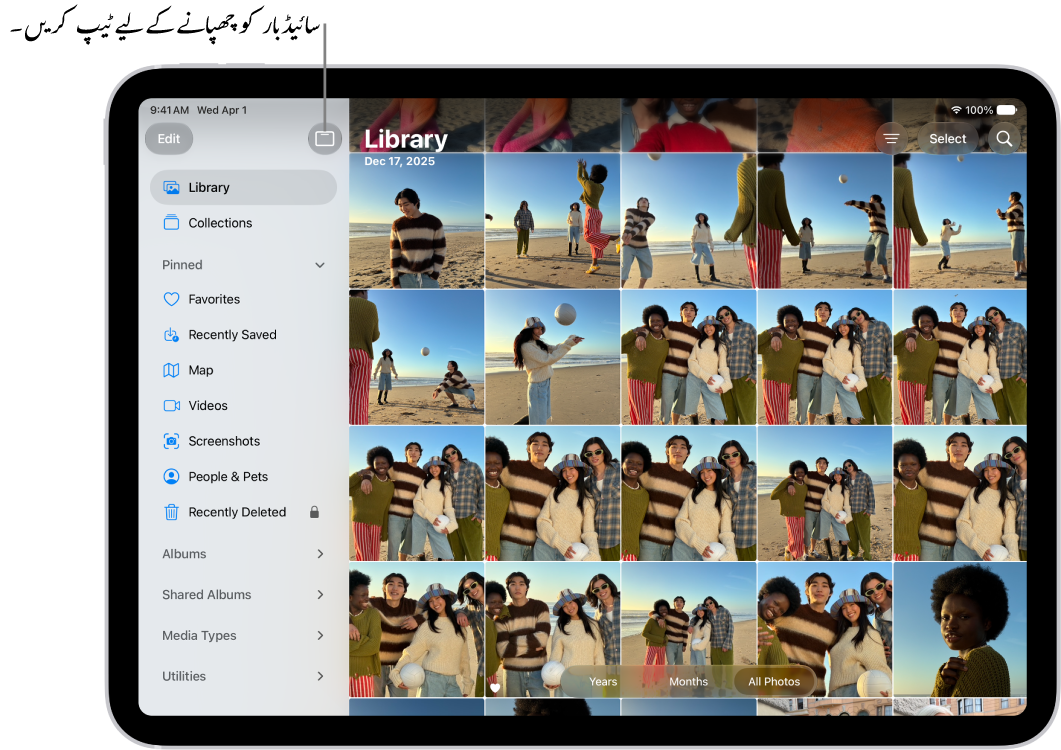This screenshot has width=1061, height=750.
Task: Tap the search magnifying glass icon
Action: pyautogui.click(x=1004, y=139)
